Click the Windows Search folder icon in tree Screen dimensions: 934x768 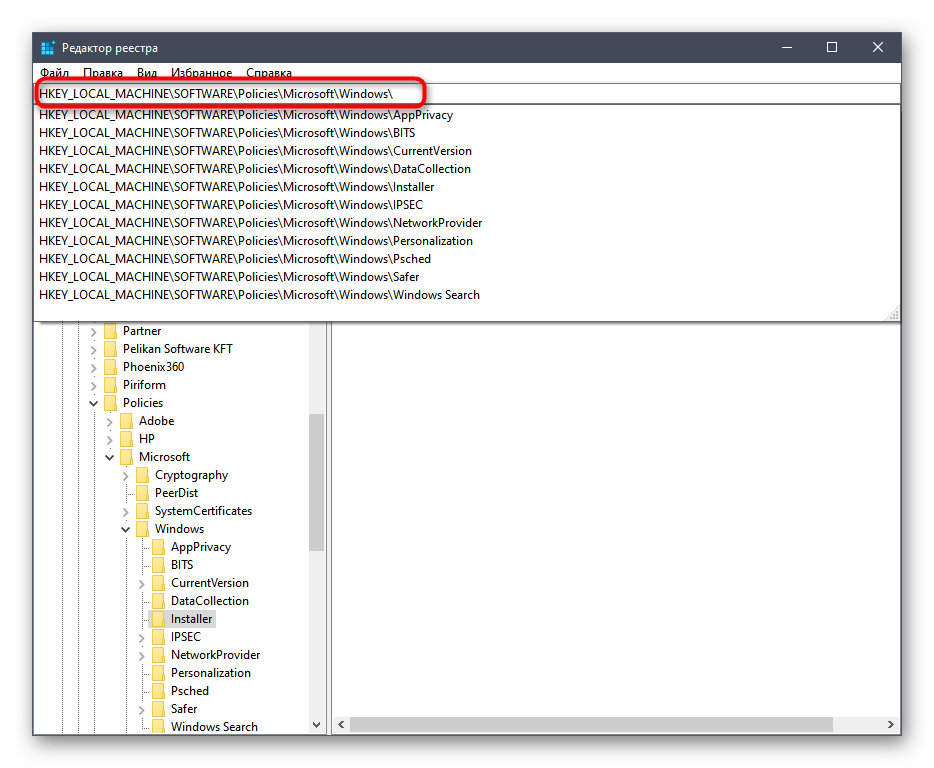click(158, 727)
